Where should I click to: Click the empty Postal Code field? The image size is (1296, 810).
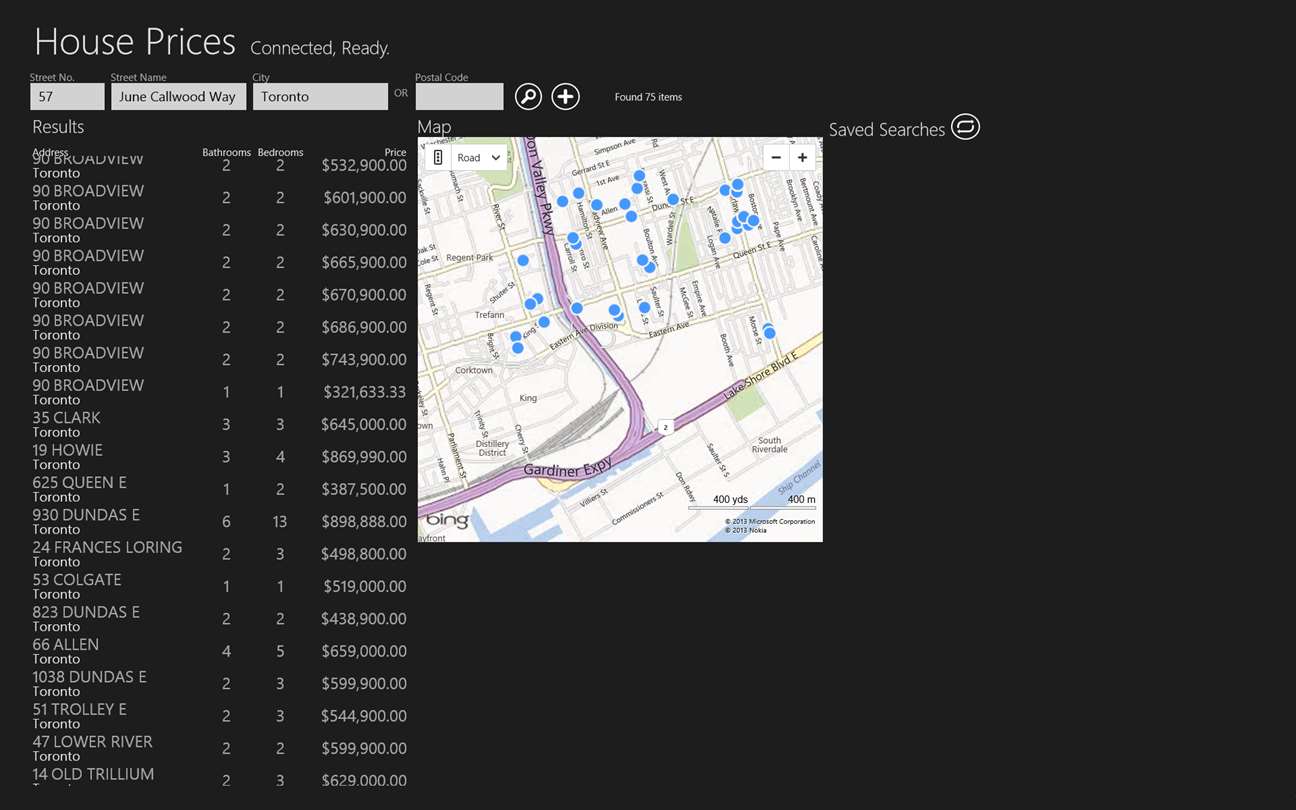(459, 96)
